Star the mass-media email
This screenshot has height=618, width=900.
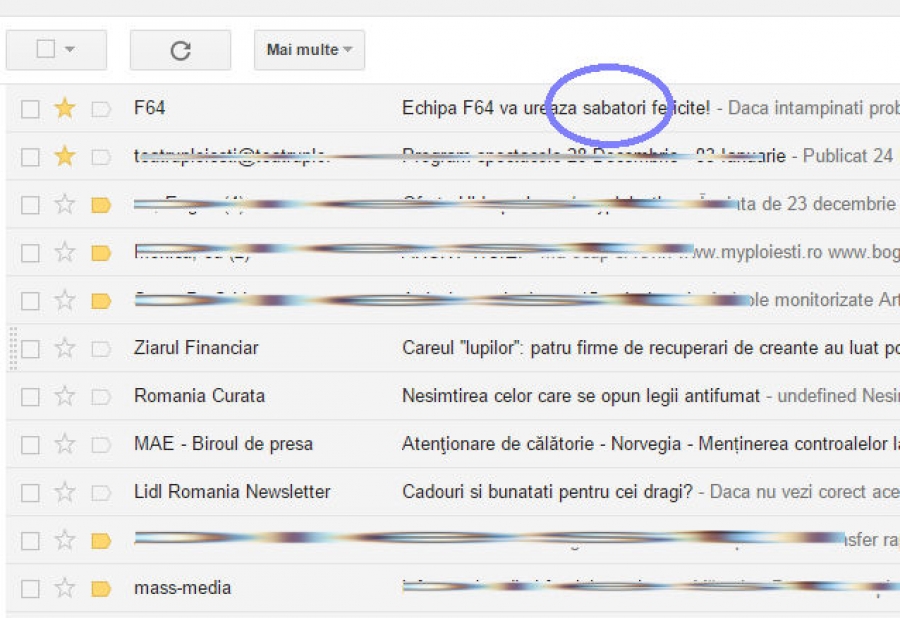pyautogui.click(x=65, y=588)
